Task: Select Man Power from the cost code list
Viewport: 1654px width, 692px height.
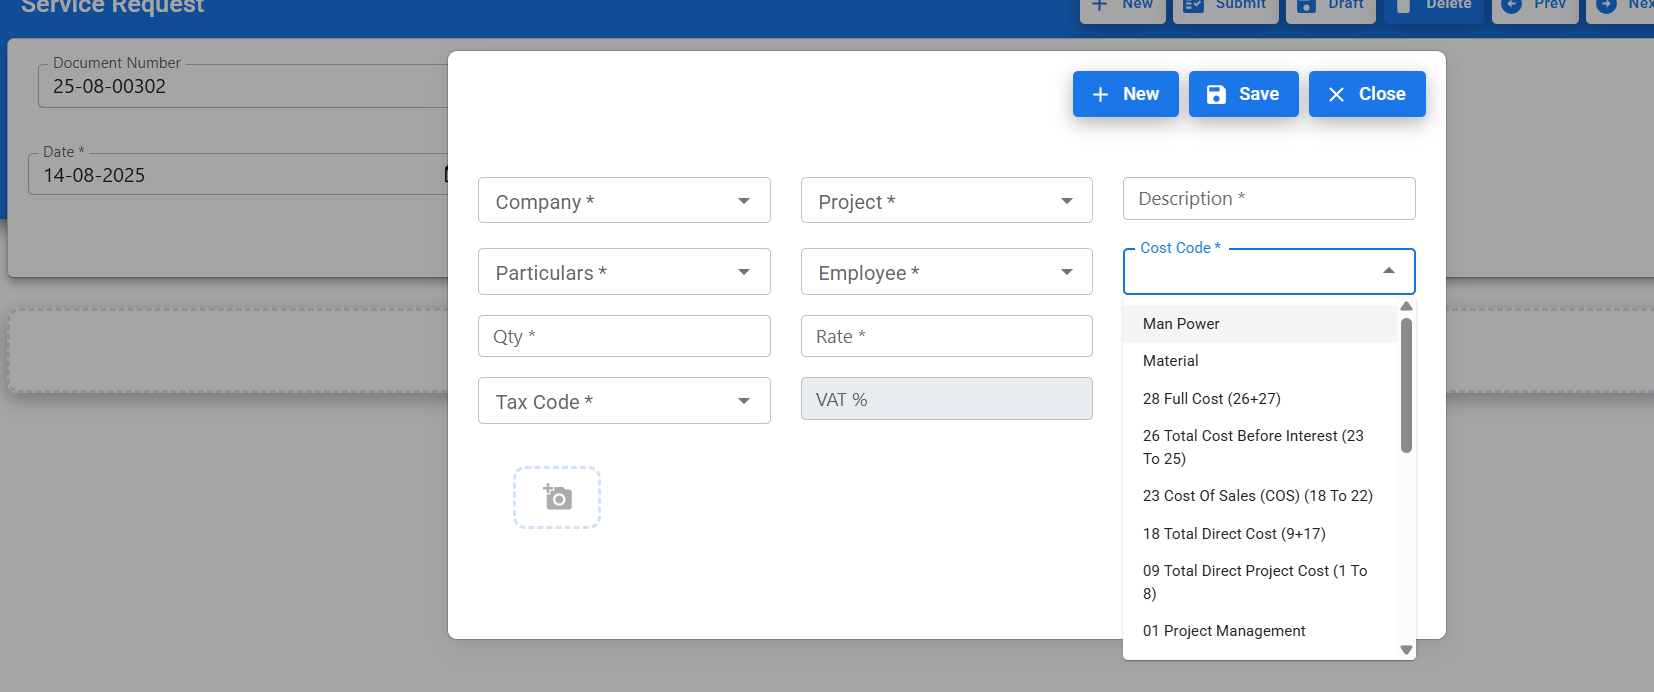Action: pos(1181,324)
